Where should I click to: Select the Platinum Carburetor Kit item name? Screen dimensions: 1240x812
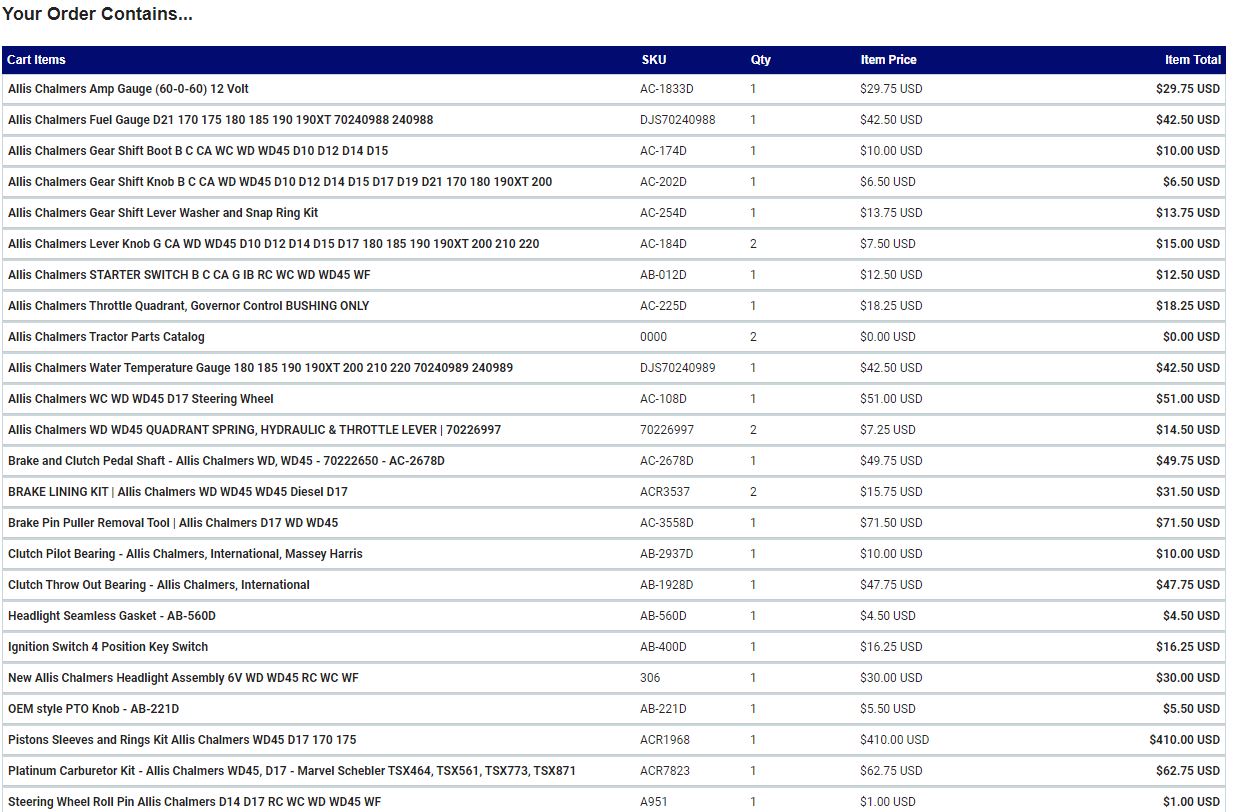tap(292, 771)
